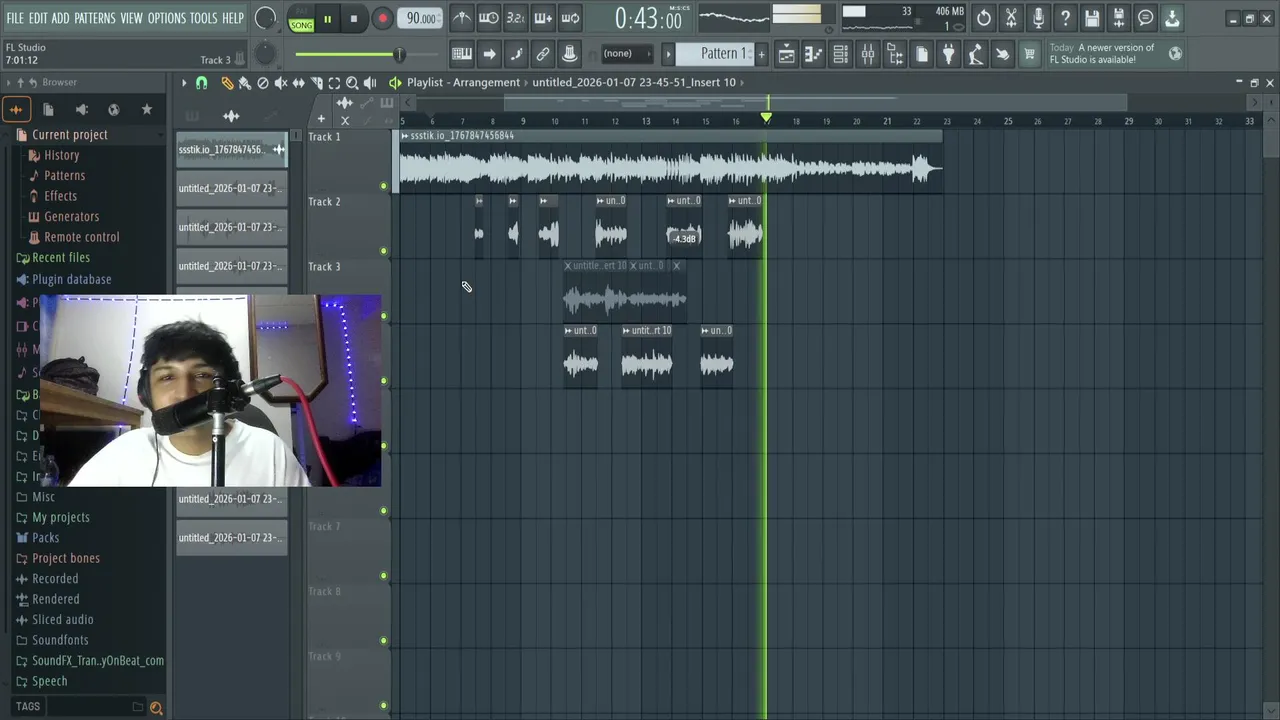Expand the Recent files folder

tap(60, 258)
